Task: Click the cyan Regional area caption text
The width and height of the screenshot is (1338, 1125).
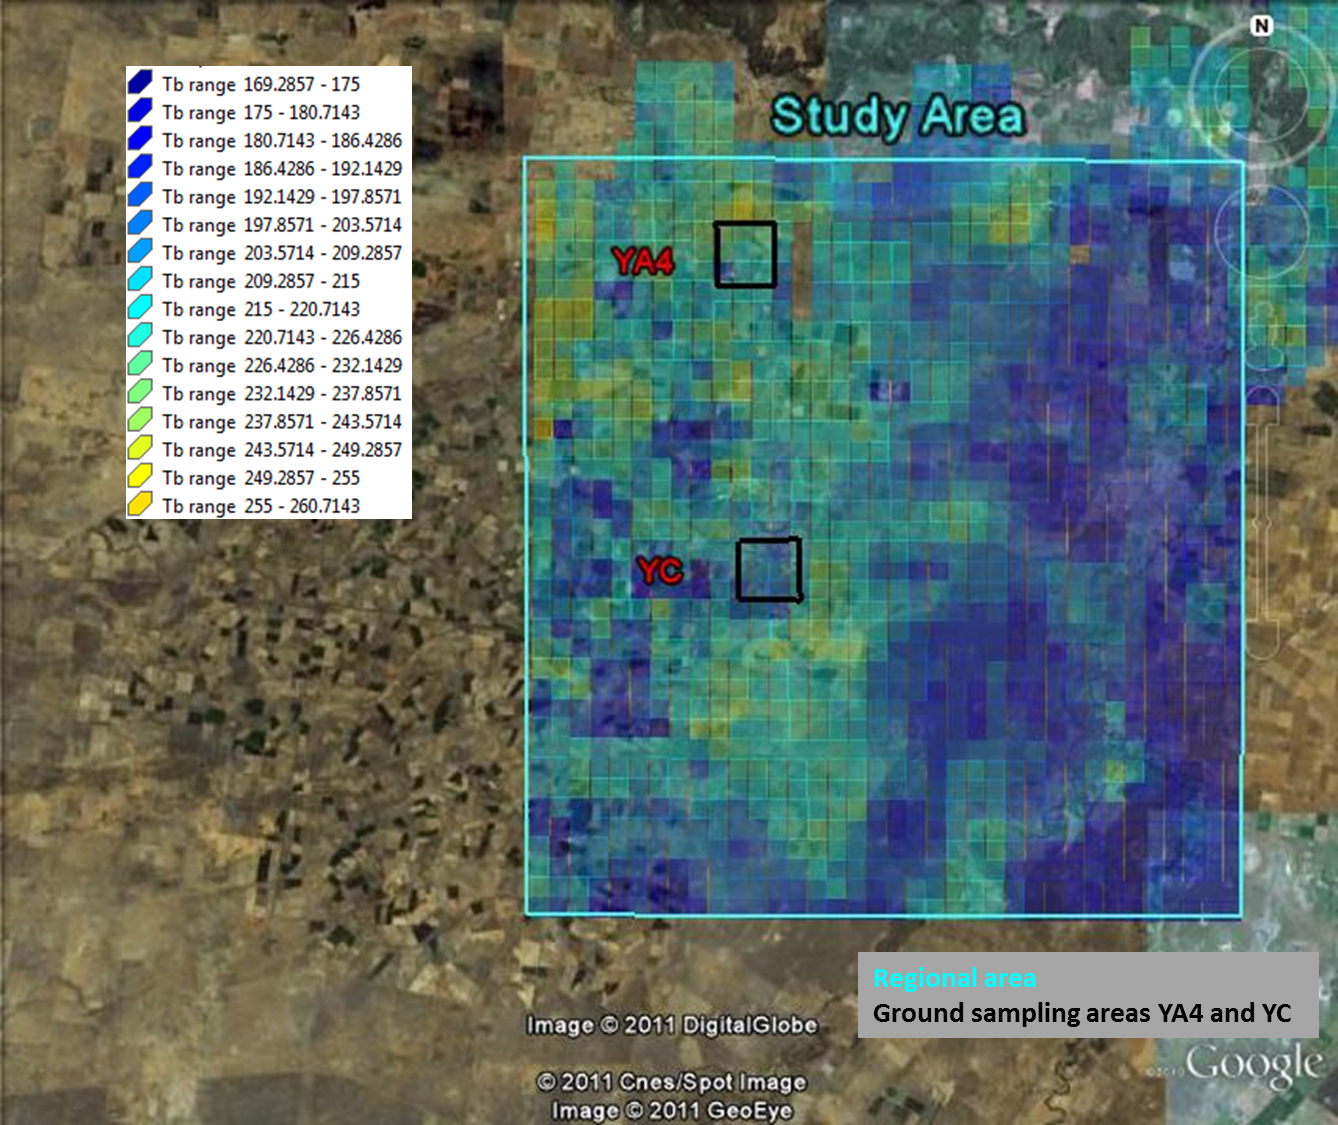Action: coord(954,978)
